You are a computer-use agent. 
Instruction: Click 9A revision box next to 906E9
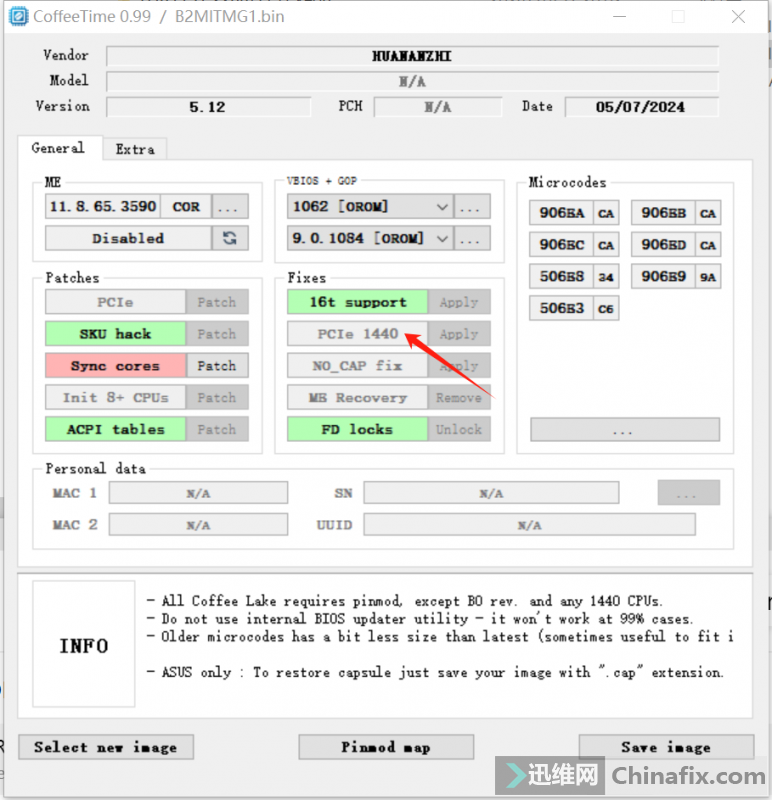pyautogui.click(x=708, y=277)
